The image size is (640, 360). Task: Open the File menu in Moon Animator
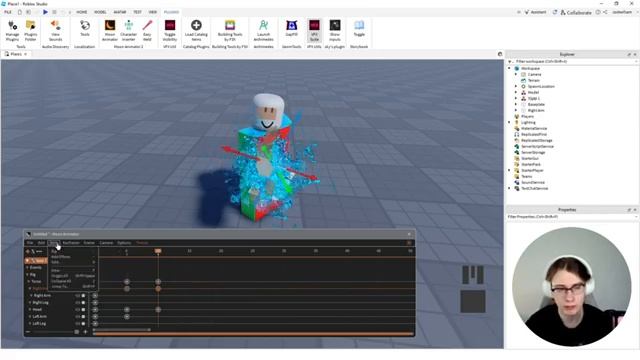click(x=30, y=243)
